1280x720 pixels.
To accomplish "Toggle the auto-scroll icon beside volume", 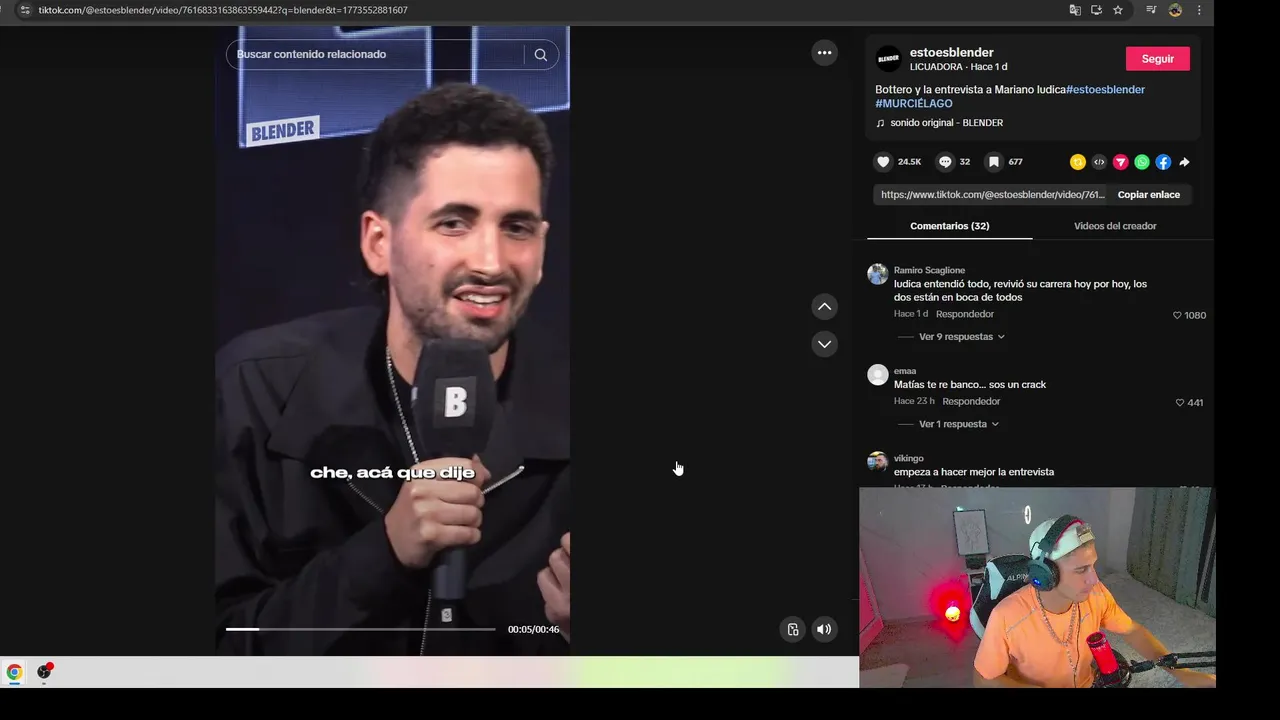I will click(792, 629).
